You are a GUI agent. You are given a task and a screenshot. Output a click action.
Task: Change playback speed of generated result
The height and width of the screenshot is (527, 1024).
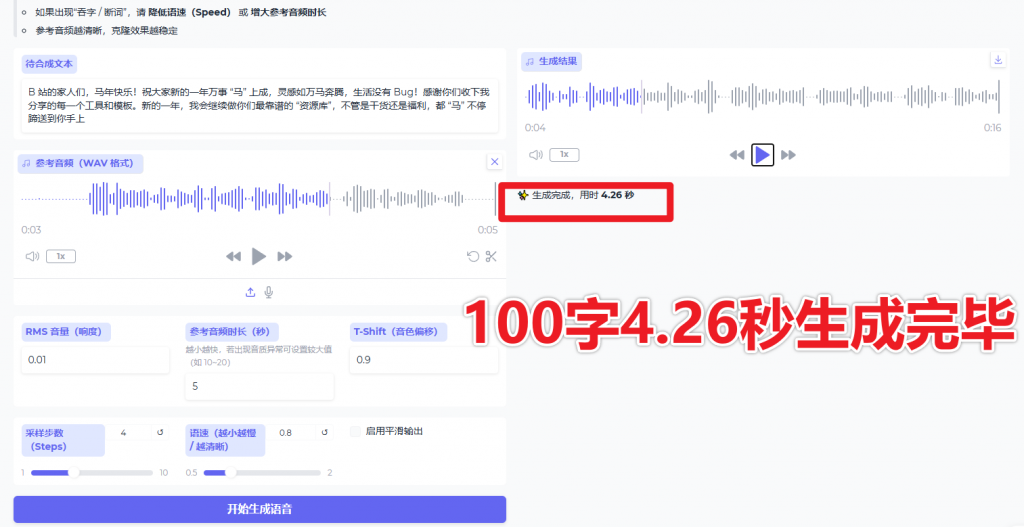pos(564,155)
